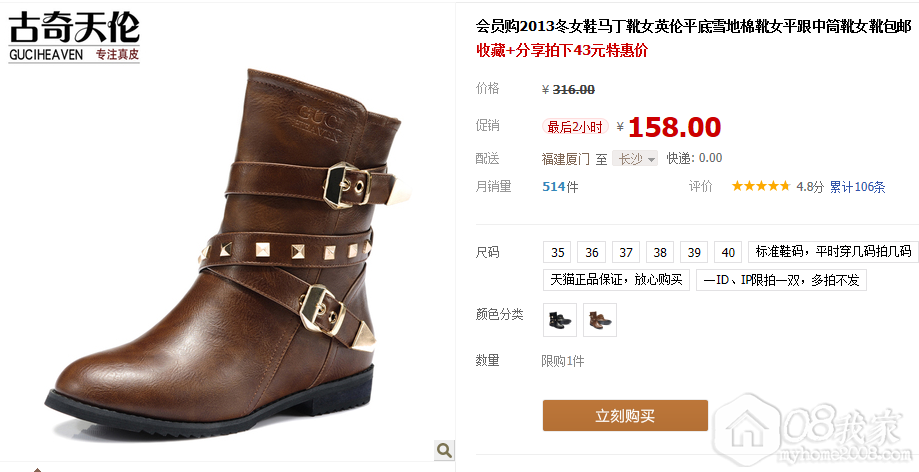Click the 最后2小时 promotion tag
The width and height of the screenshot is (919, 472).
(x=575, y=127)
